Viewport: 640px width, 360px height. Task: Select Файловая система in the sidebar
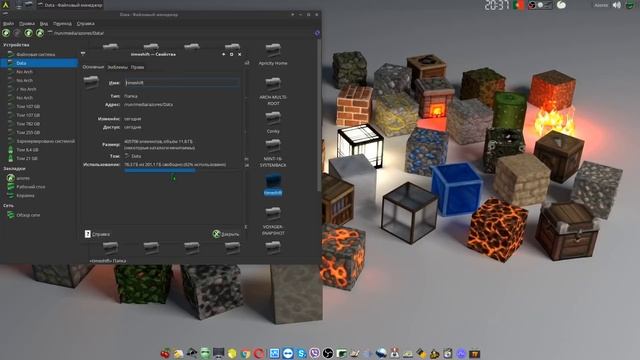(39, 54)
